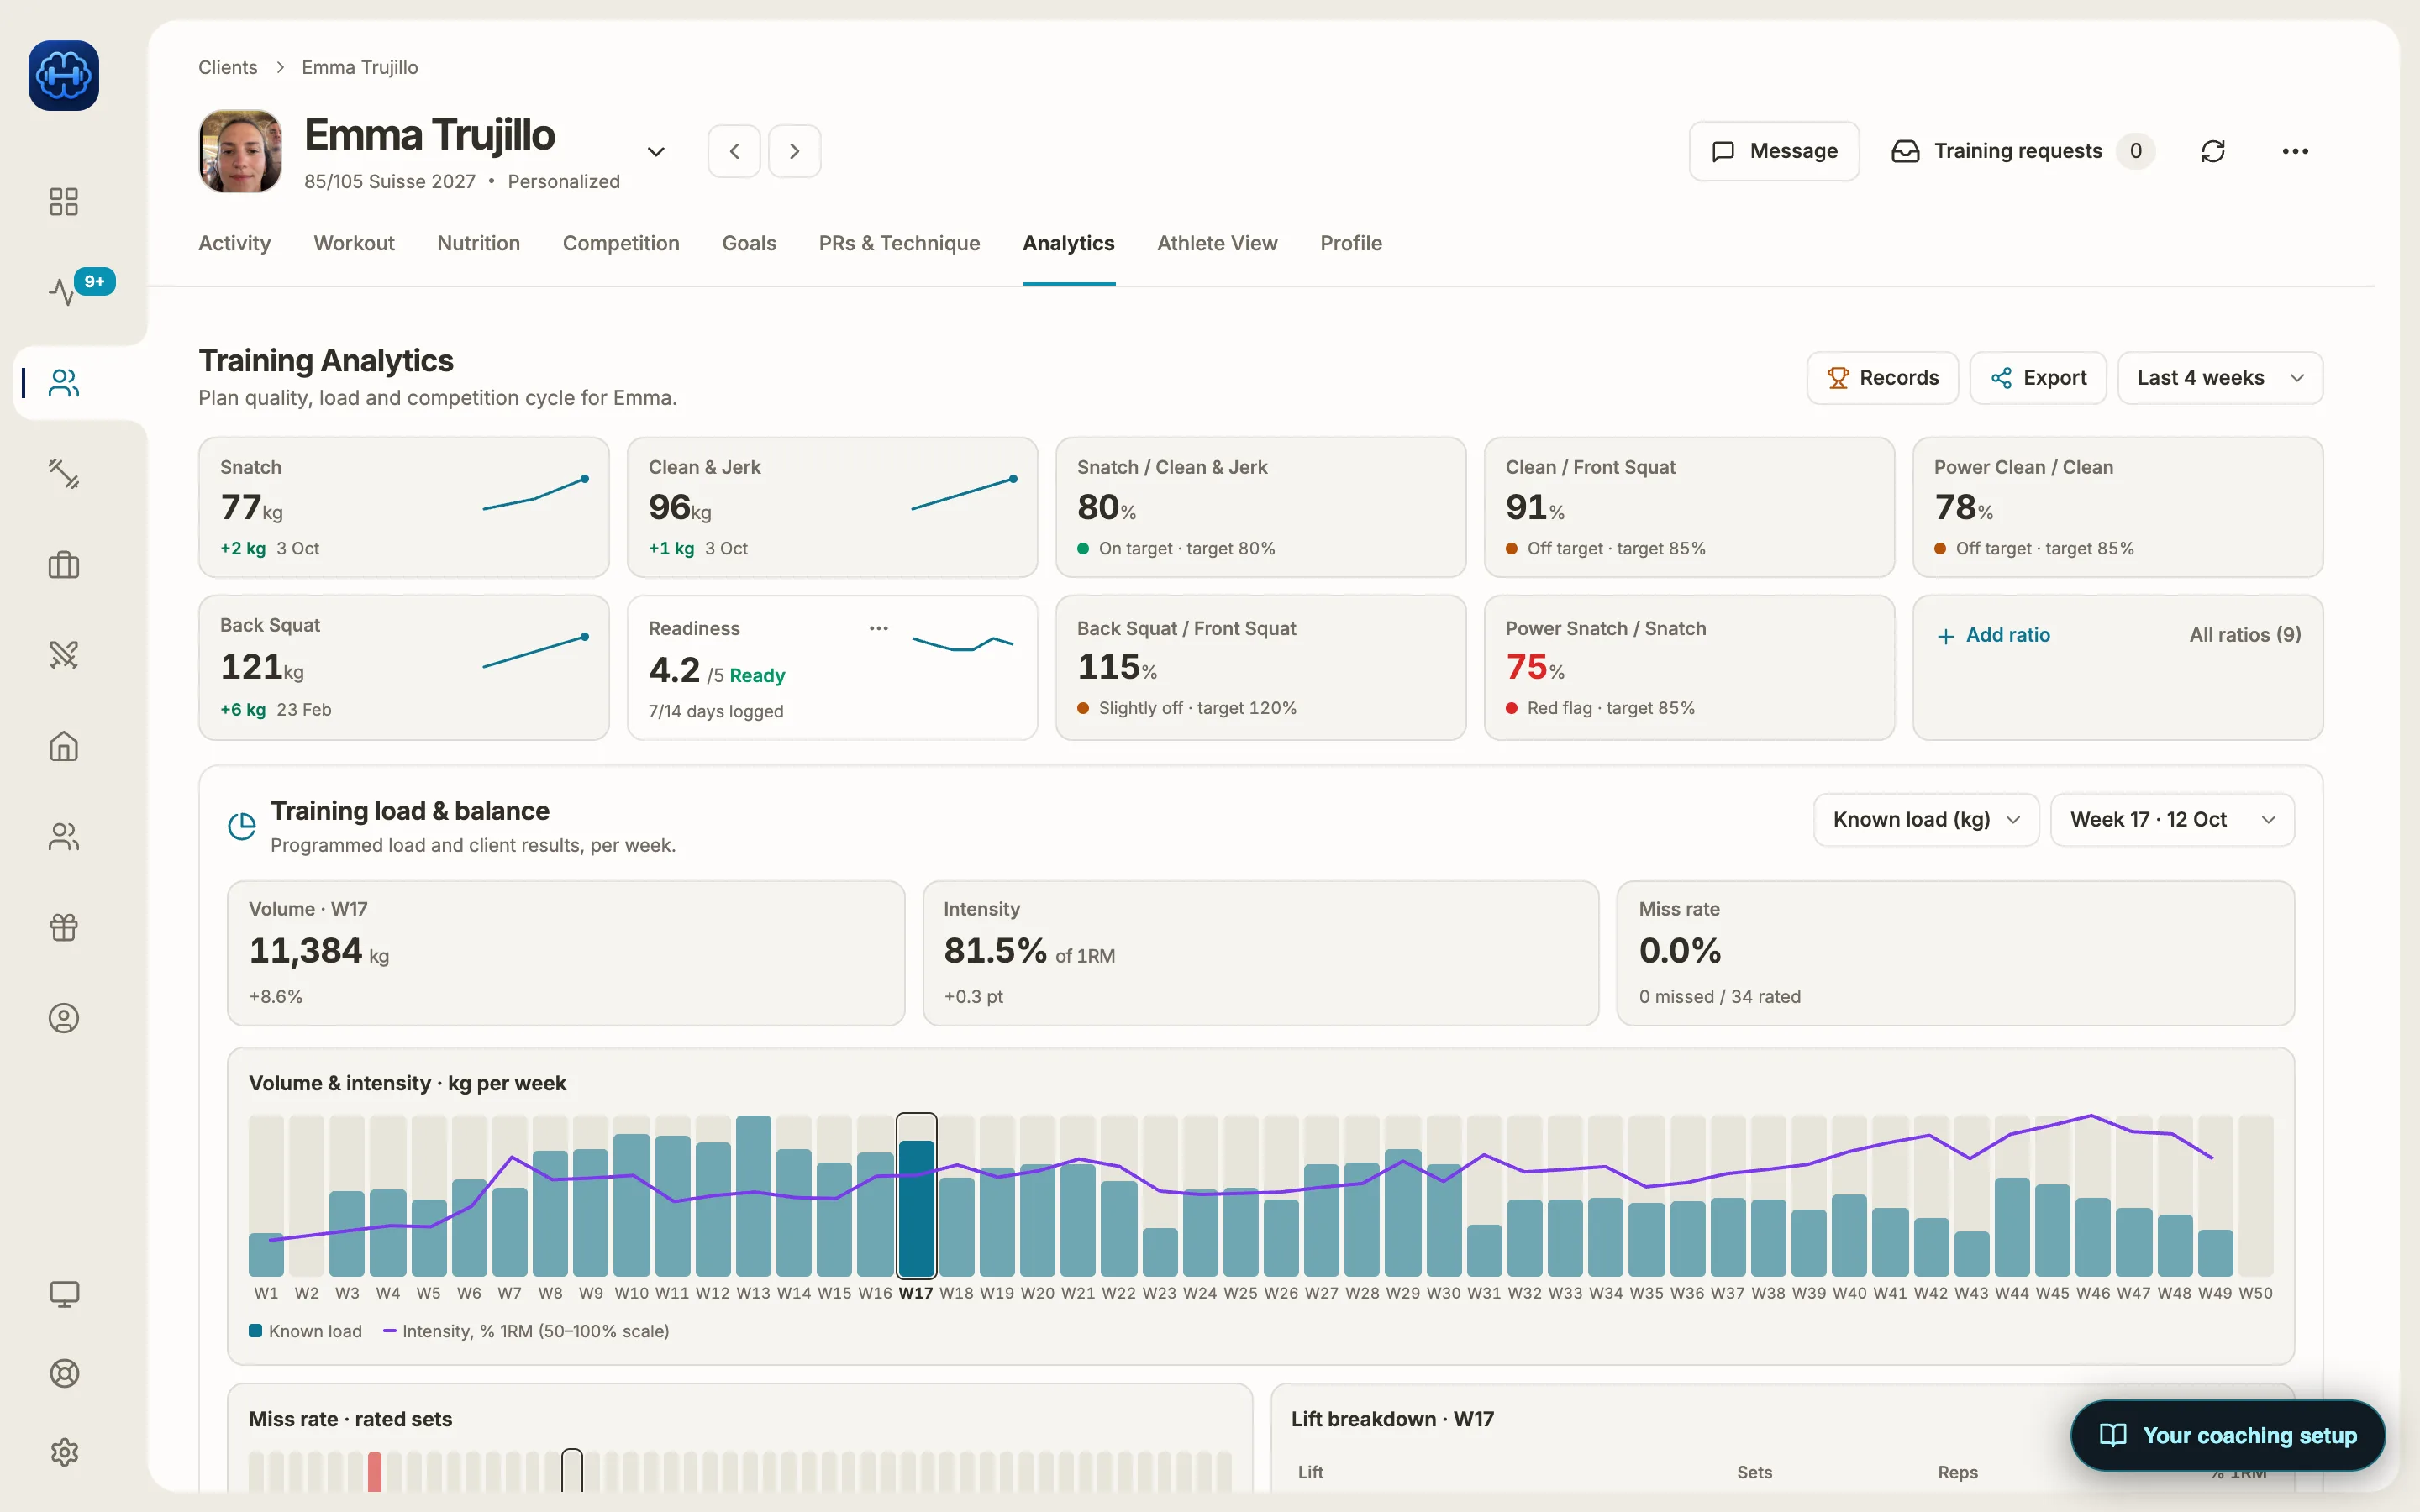Viewport: 2420px width, 1512px height.
Task: Open the three-dot more options menu in header
Action: (x=2295, y=151)
